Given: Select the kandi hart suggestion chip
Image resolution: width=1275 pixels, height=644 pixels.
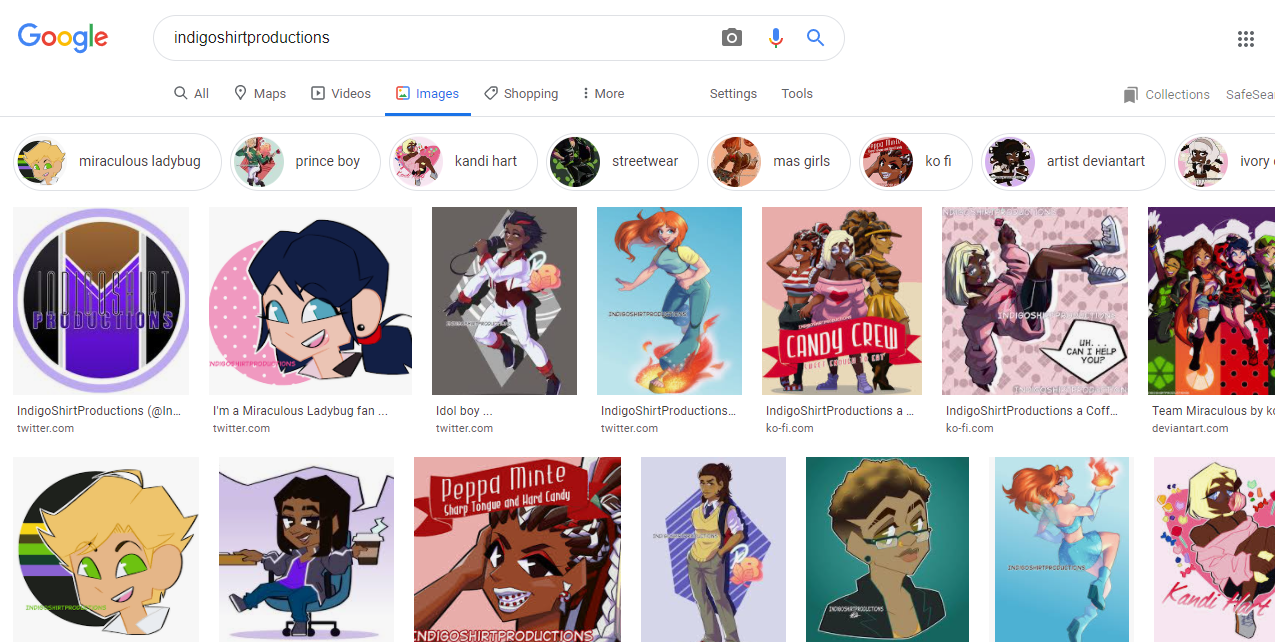Looking at the screenshot, I should [x=463, y=162].
